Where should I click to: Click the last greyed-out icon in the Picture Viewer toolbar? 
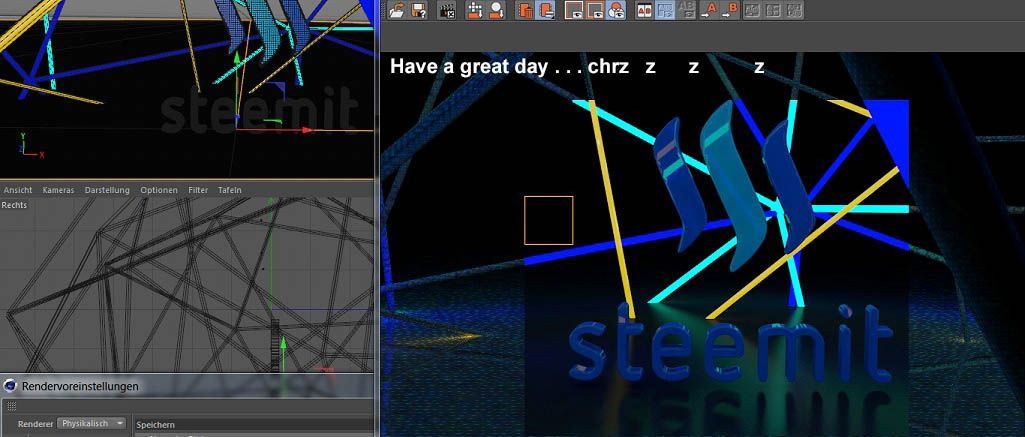pyautogui.click(x=794, y=10)
